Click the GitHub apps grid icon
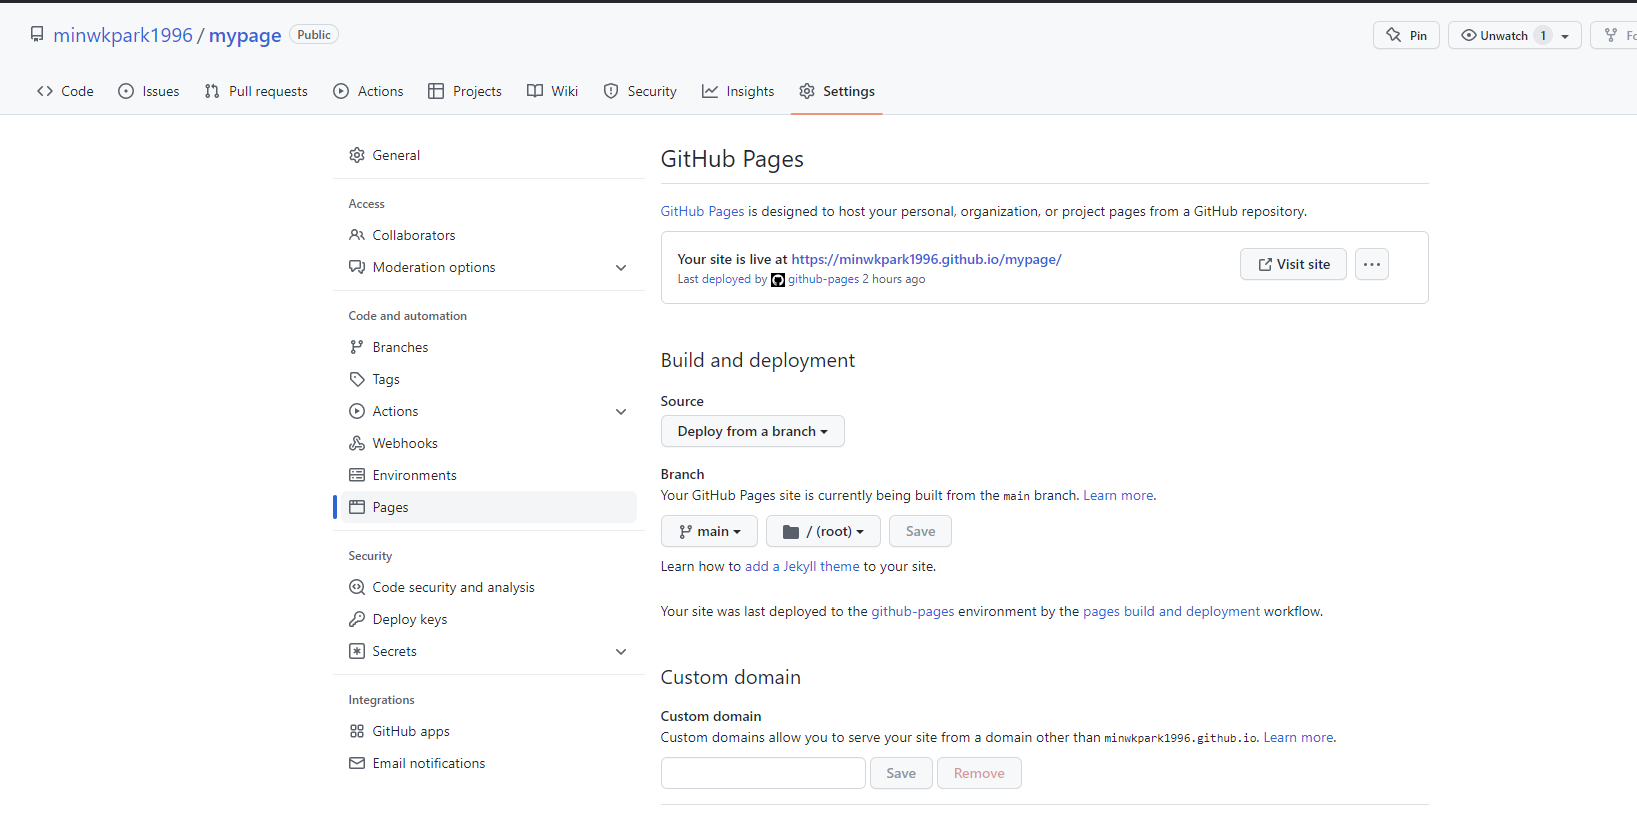This screenshot has width=1637, height=822. (357, 731)
